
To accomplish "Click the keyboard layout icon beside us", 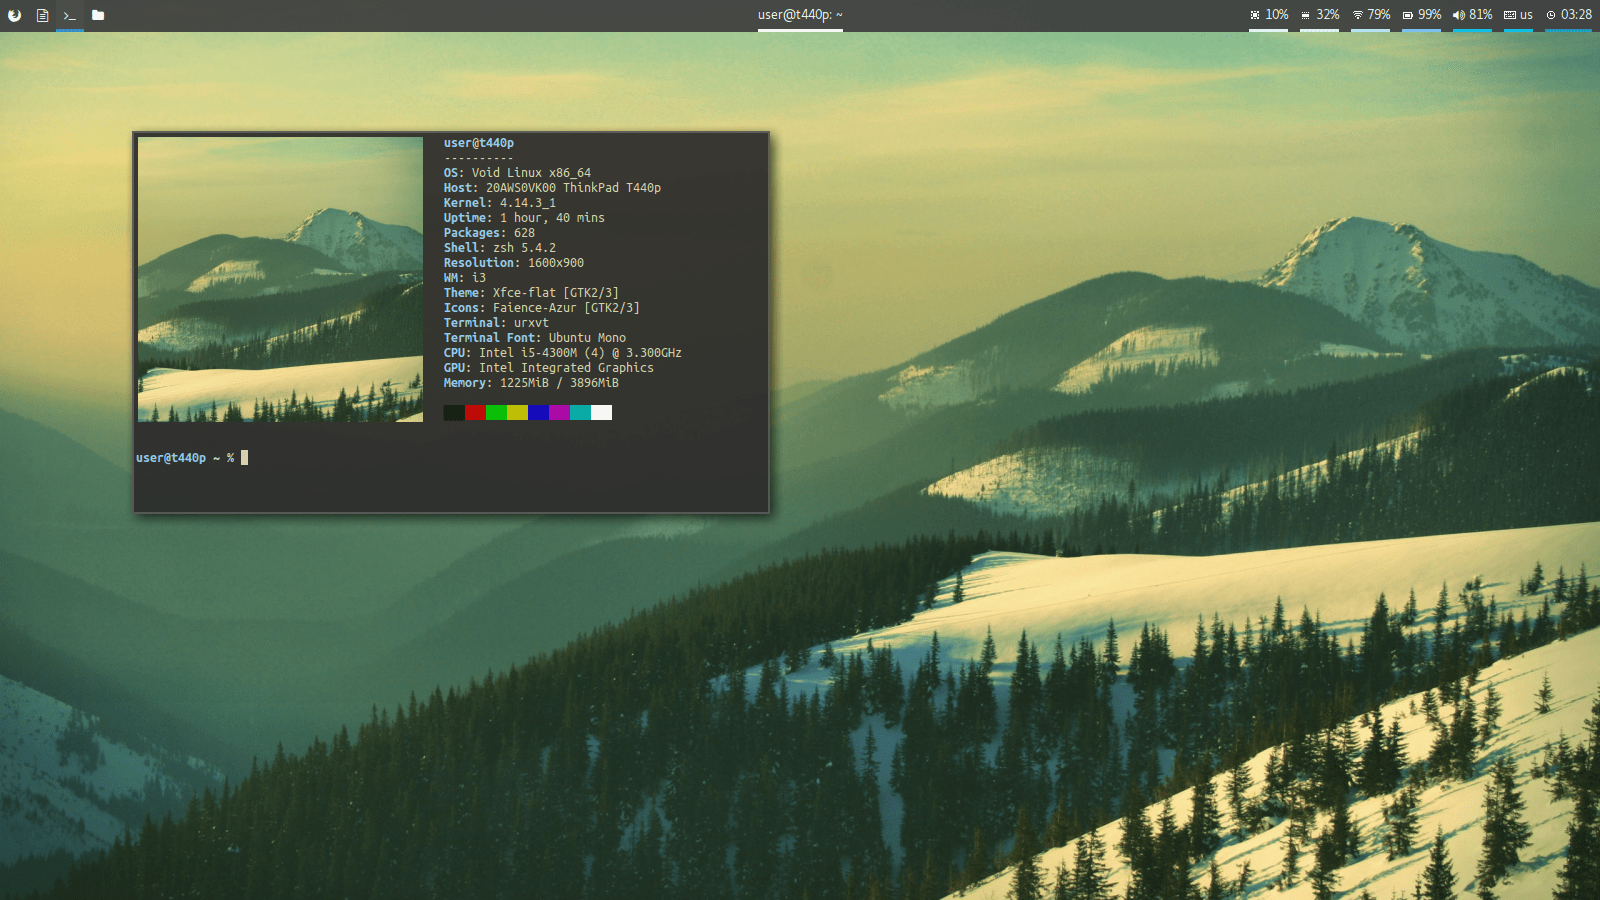I will click(1510, 15).
